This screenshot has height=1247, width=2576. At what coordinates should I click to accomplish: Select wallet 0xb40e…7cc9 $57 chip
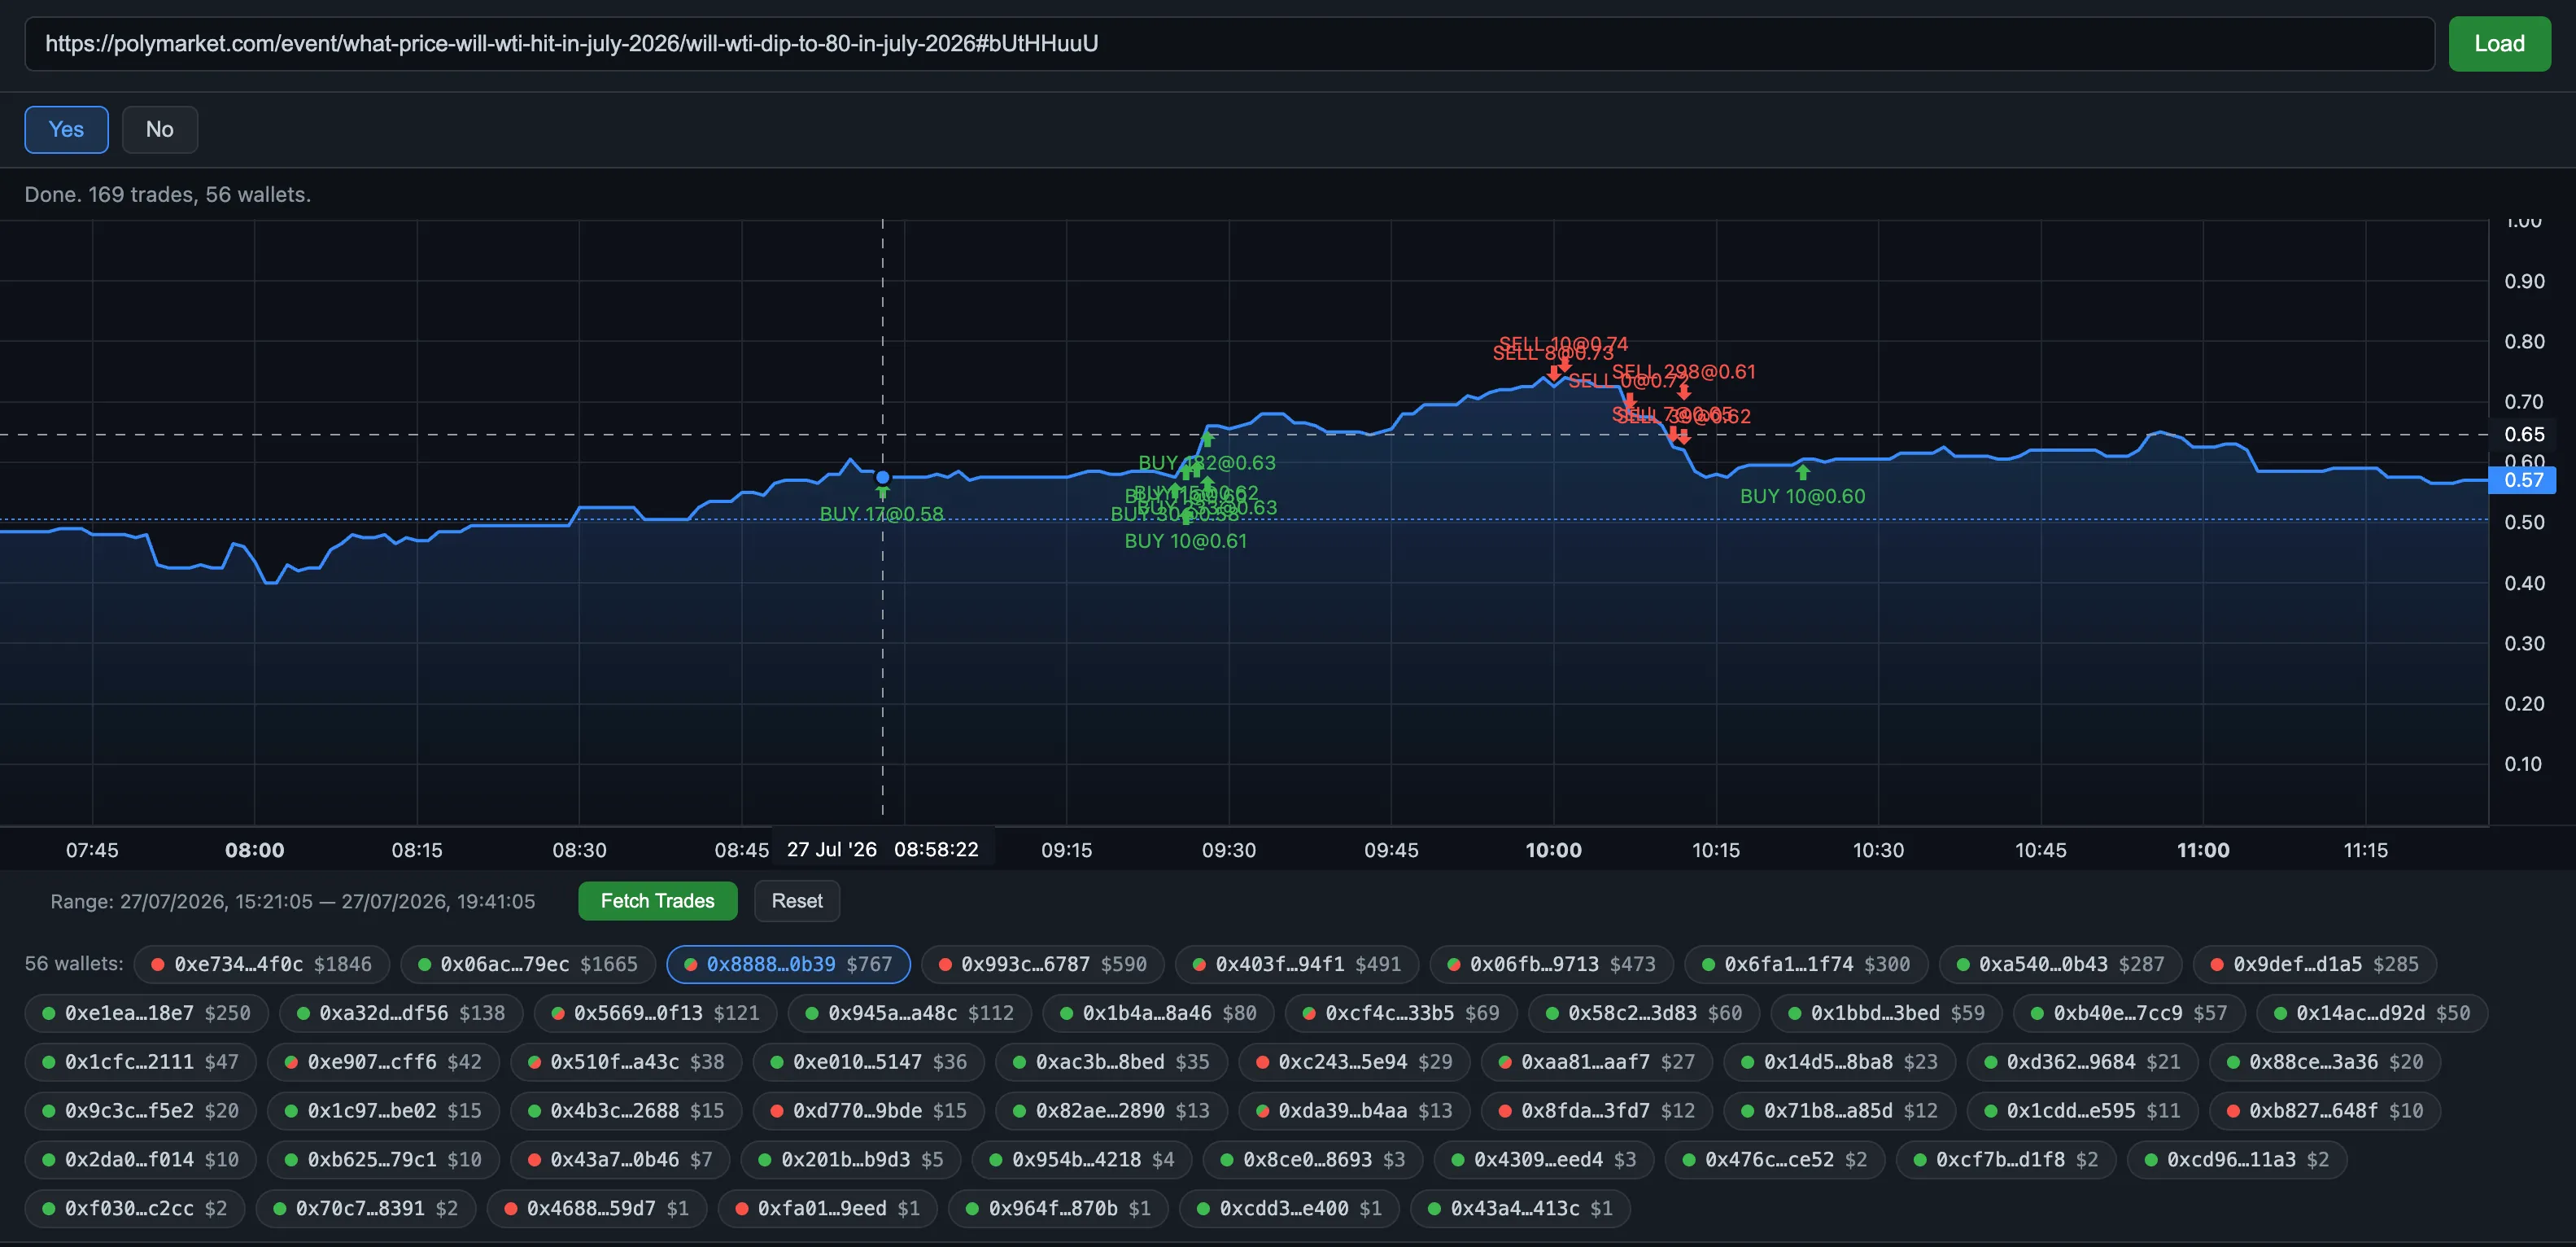pyautogui.click(x=2129, y=1013)
